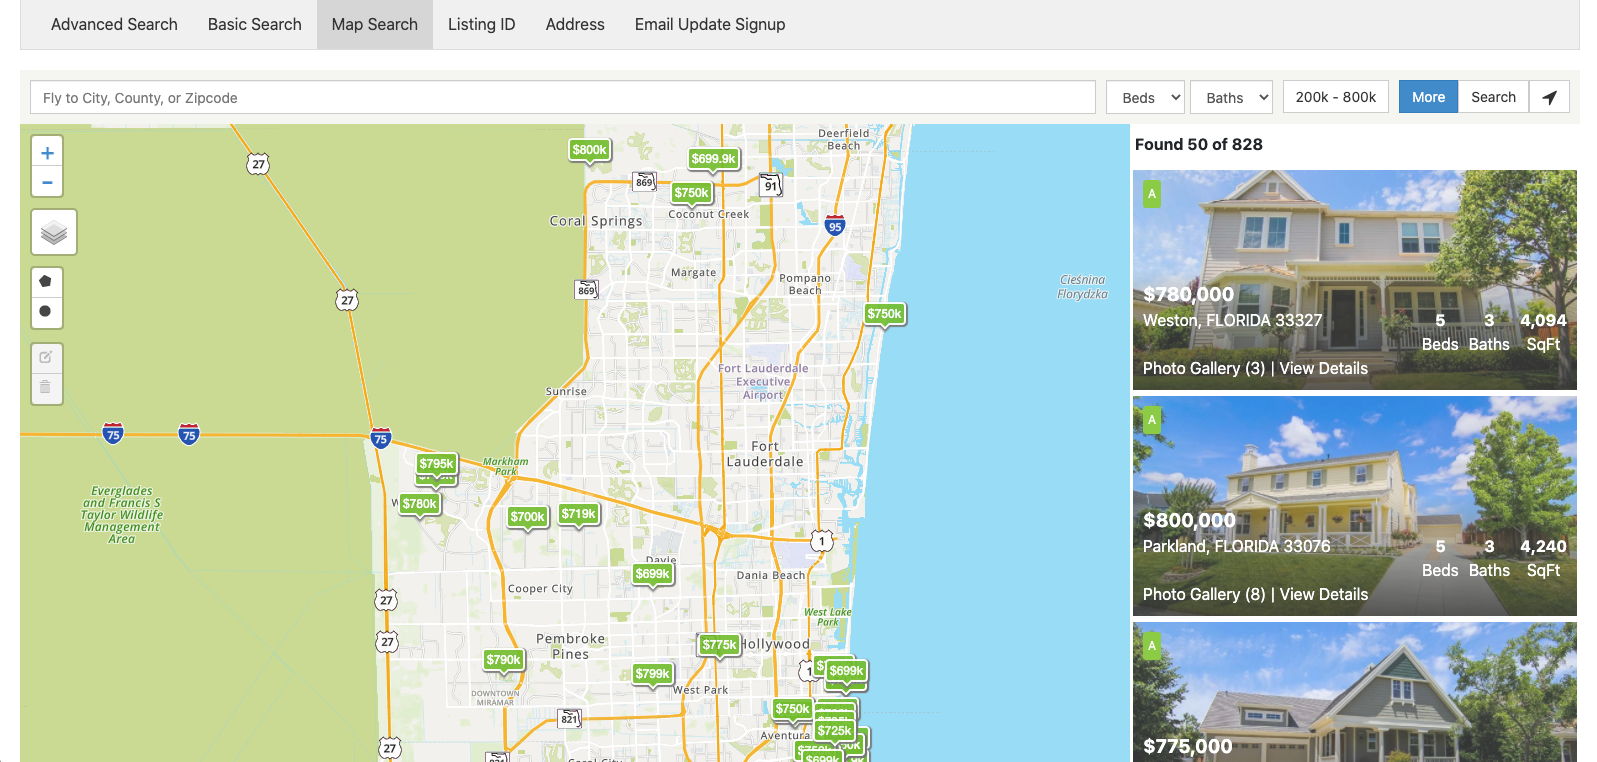The height and width of the screenshot is (762, 1597).
Task: Click the 'Found 50 of 828' results text
Action: point(1198,144)
